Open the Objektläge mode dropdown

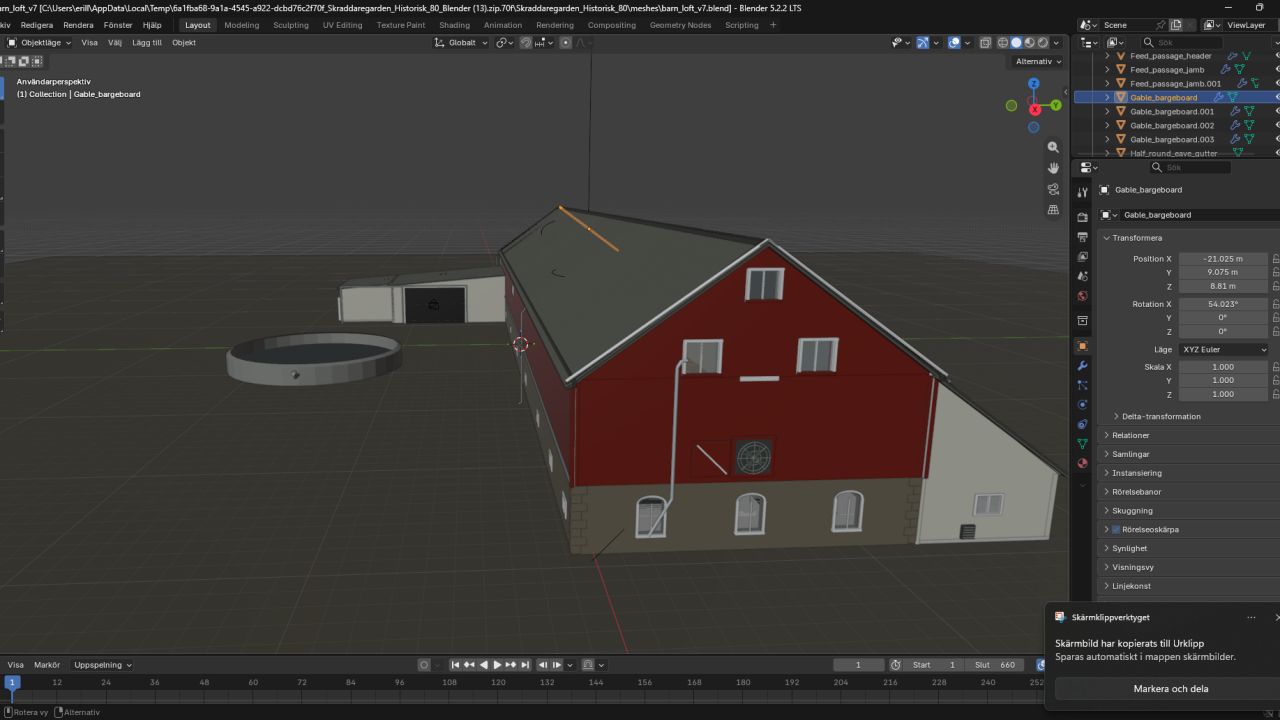[40, 43]
